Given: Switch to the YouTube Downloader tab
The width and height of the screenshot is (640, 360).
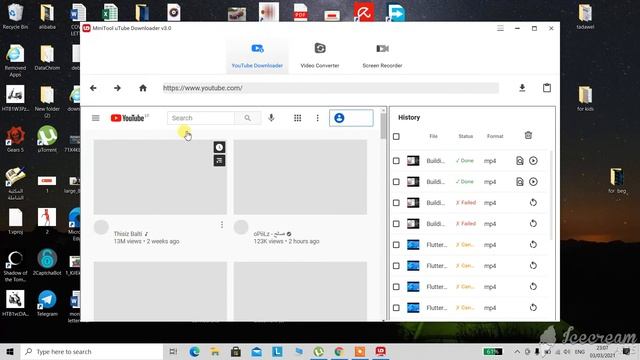Looking at the screenshot, I should tap(257, 56).
